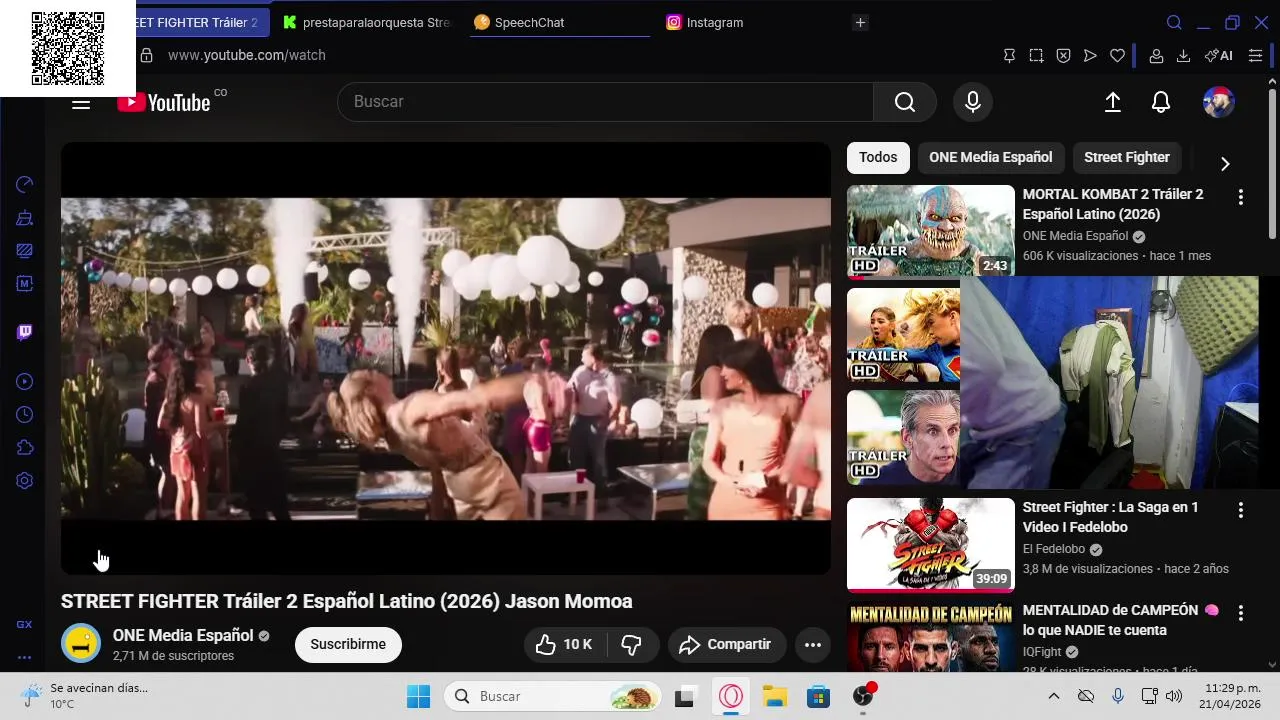Open sidebar three-dots setup menu

(25, 657)
